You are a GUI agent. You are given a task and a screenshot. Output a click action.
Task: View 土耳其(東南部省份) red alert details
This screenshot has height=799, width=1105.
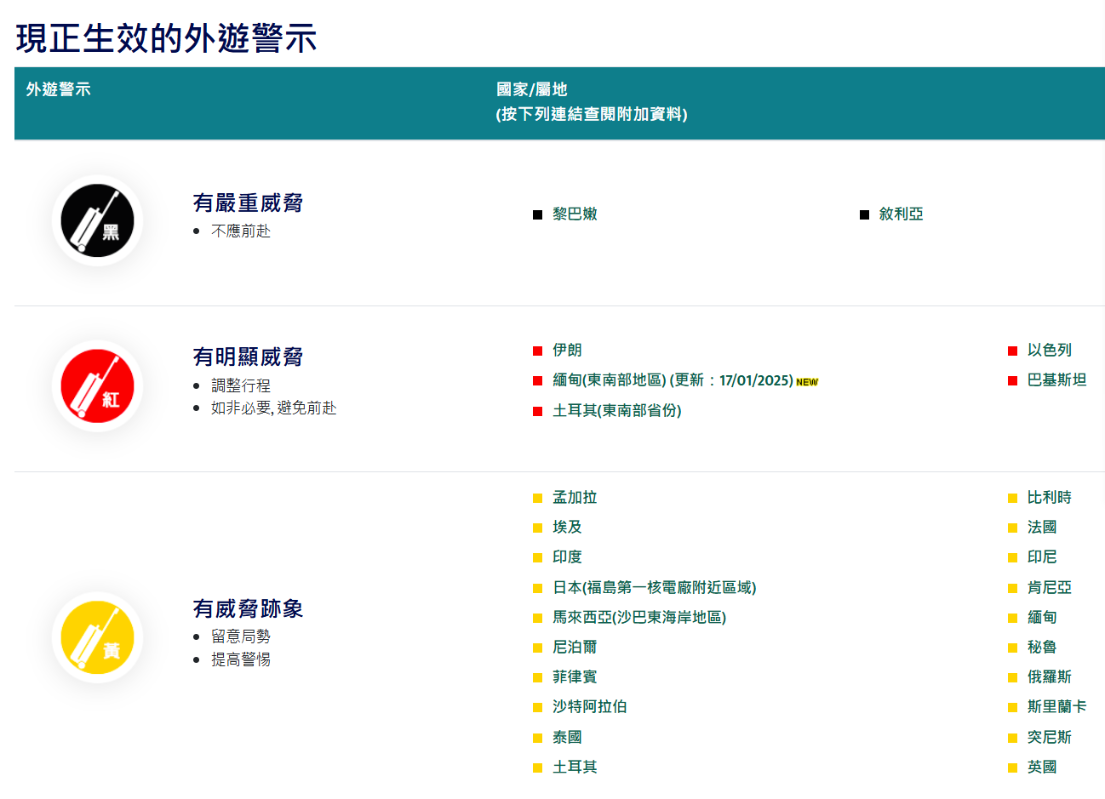click(x=616, y=410)
